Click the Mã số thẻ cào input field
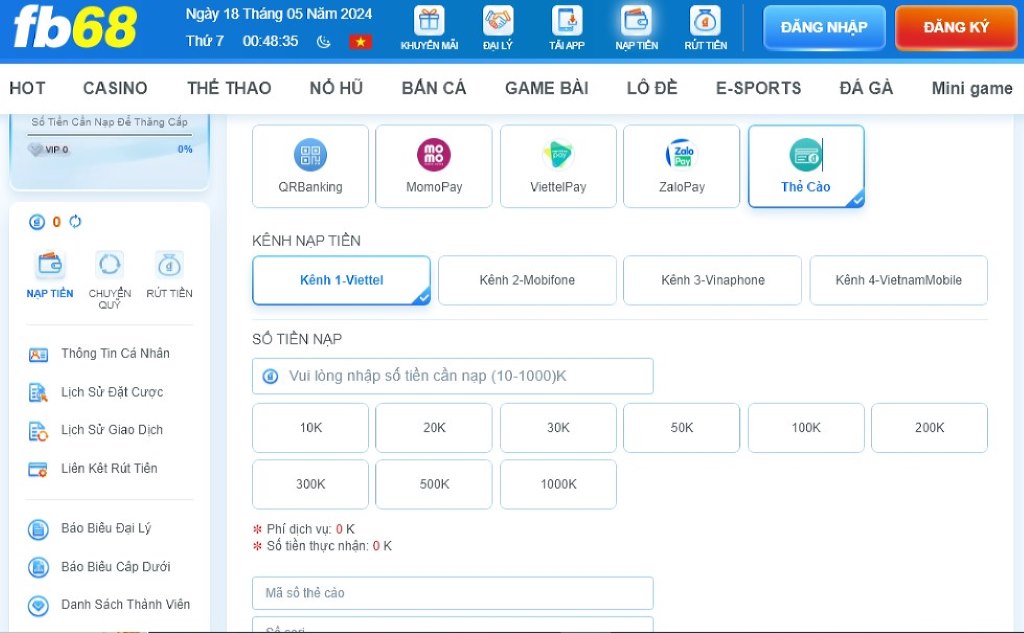This screenshot has width=1024, height=633. point(452,592)
